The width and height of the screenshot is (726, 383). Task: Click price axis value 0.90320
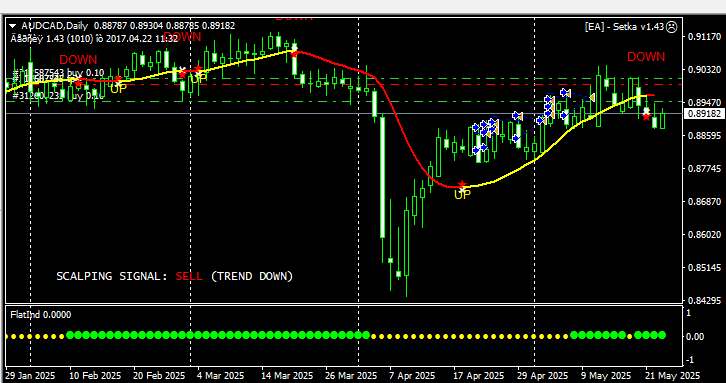[x=704, y=69]
